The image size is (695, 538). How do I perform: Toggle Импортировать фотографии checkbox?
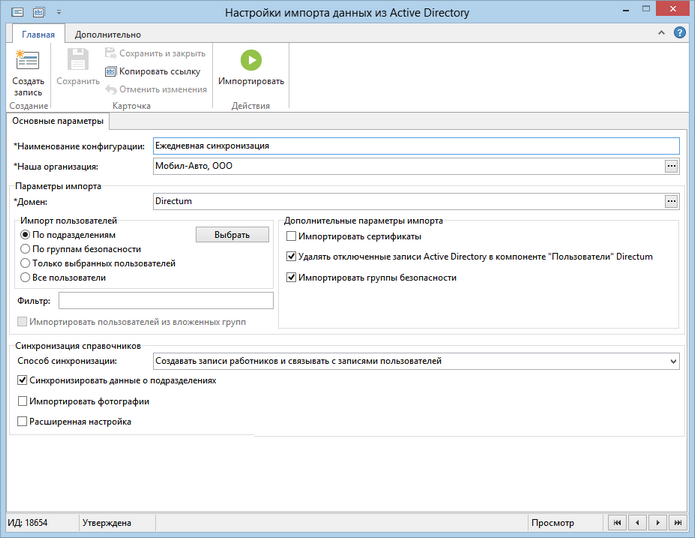(x=22, y=401)
